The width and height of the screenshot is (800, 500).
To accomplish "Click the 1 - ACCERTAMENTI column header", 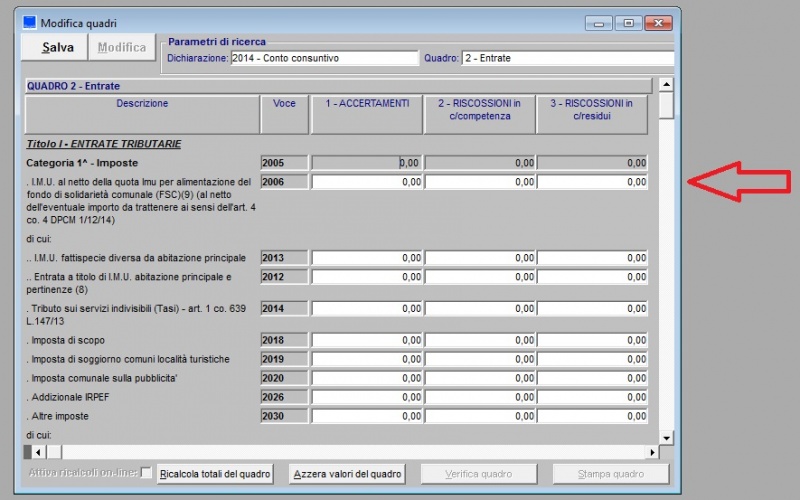I will [x=367, y=109].
